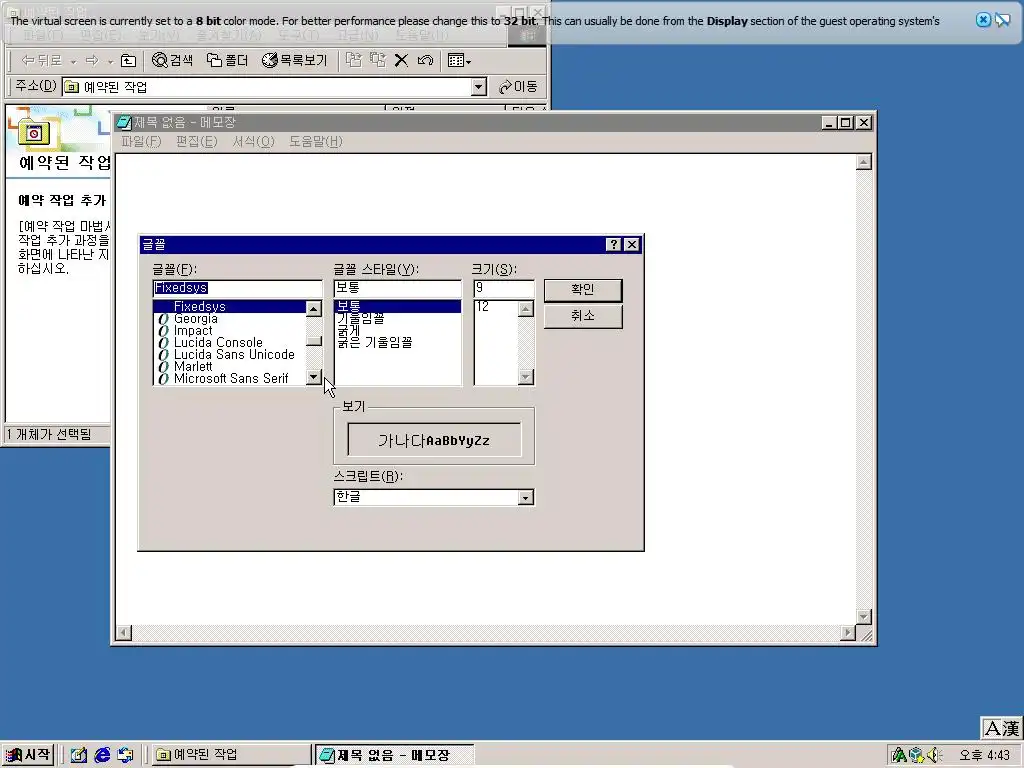Click the 취소 Cancel button in font dialog
Viewport: 1024px width, 768px height.
[x=583, y=316]
